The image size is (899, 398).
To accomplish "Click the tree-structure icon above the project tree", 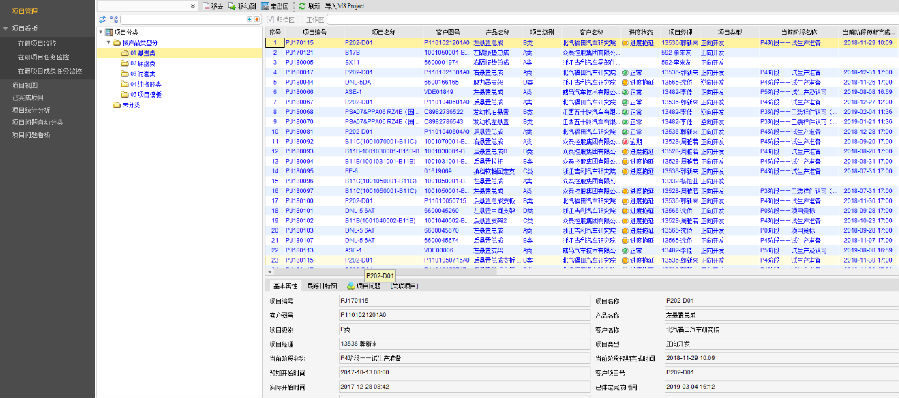I will 114,19.
